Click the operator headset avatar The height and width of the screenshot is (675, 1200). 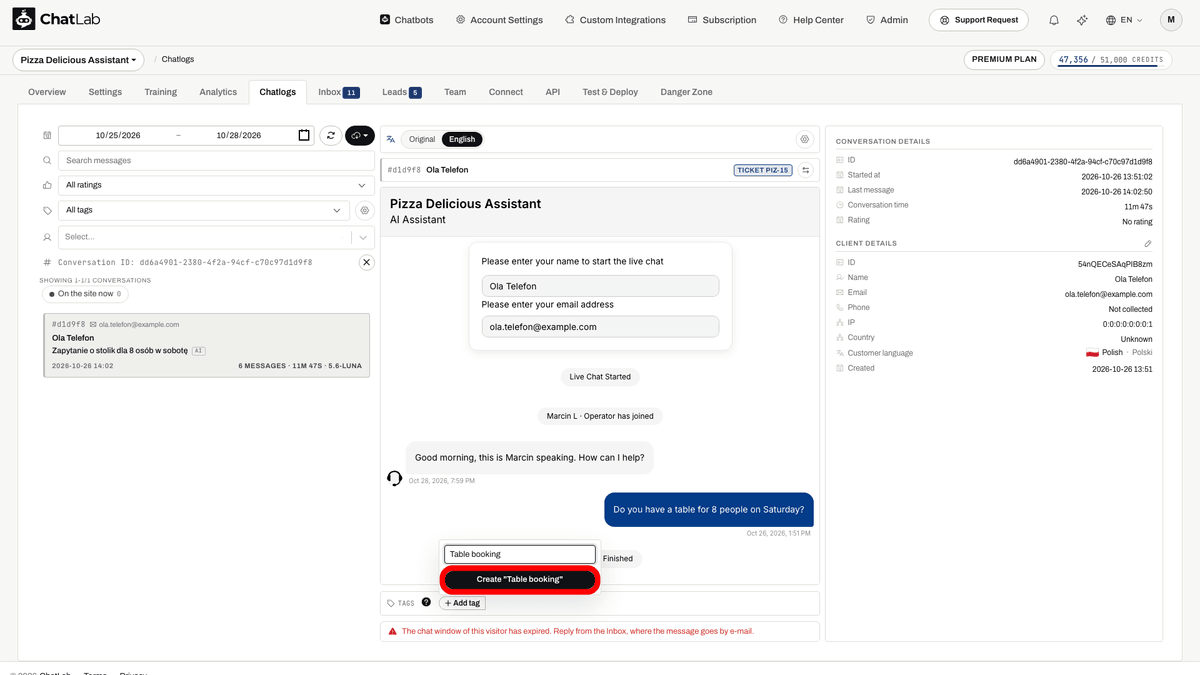(395, 478)
